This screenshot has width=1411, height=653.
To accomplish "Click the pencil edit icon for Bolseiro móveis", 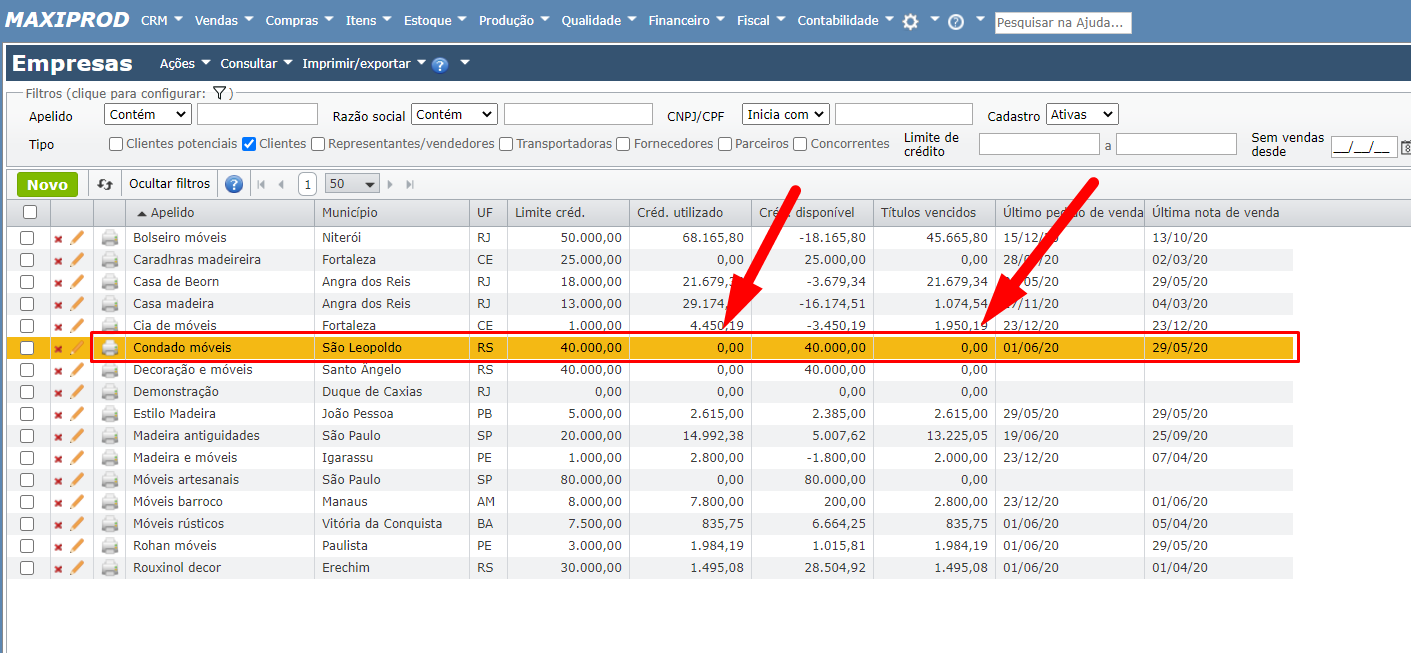I will pos(77,238).
